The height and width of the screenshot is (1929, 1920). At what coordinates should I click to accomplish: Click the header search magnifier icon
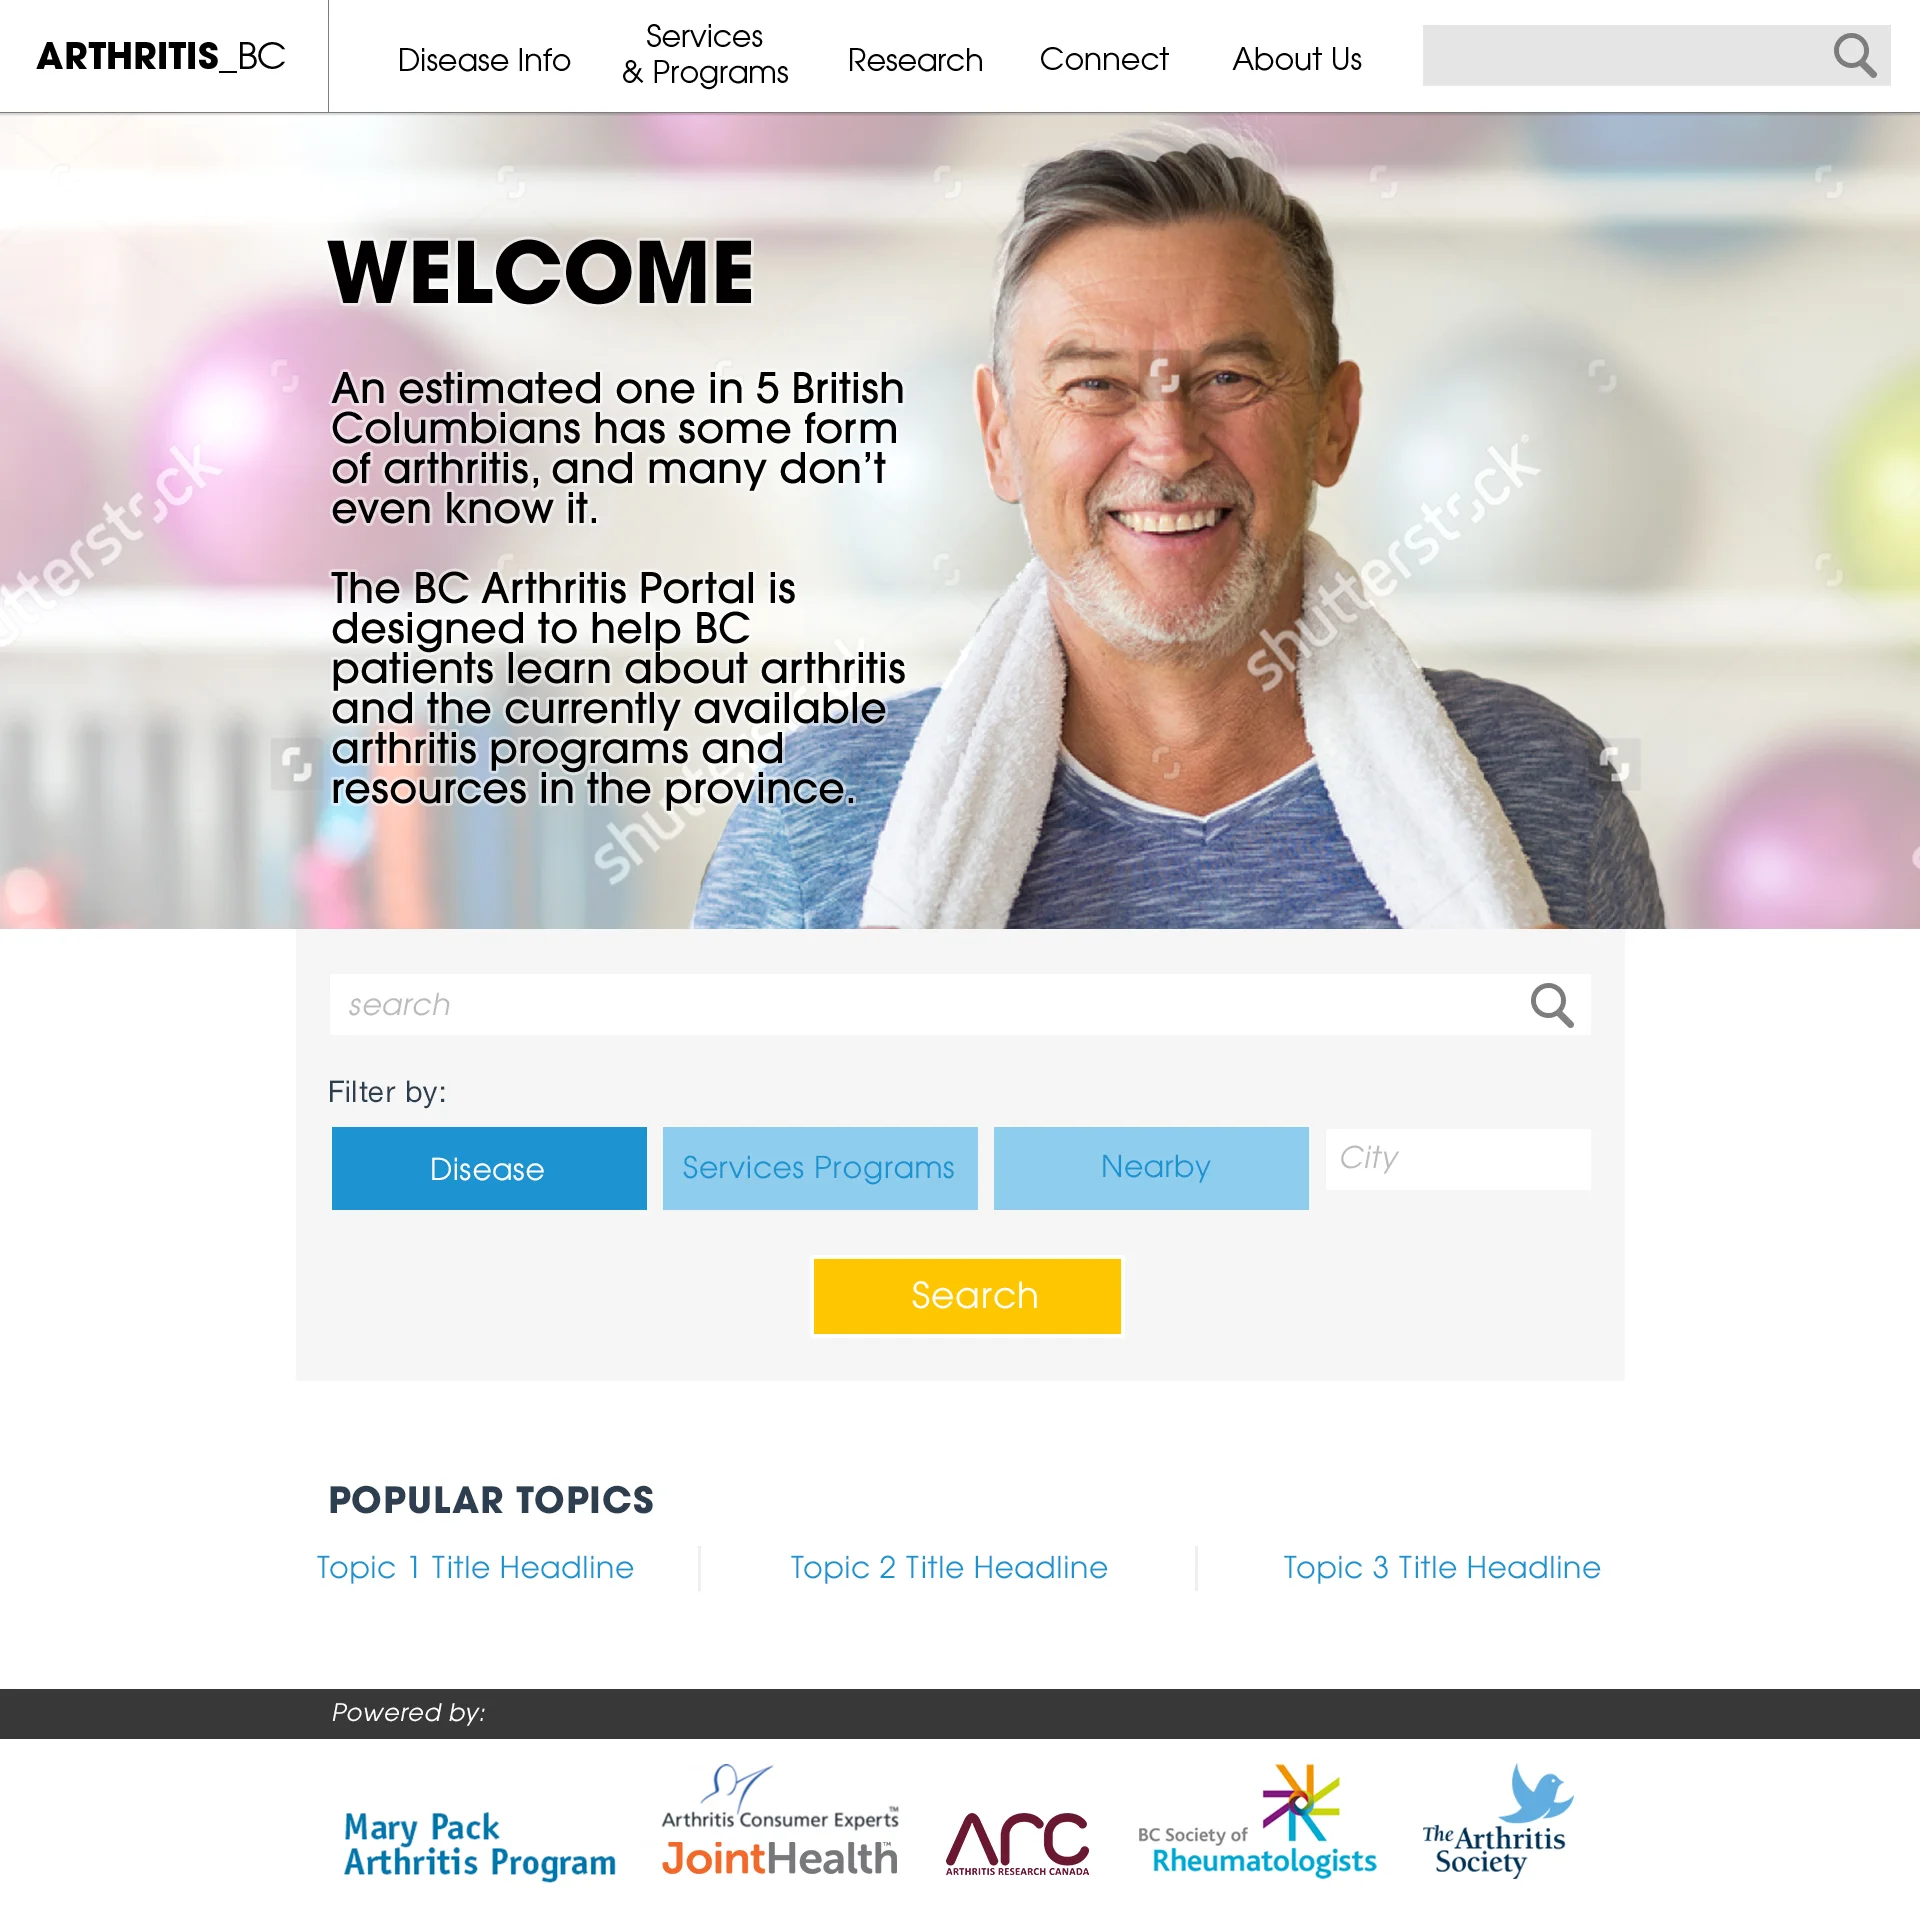[1854, 56]
